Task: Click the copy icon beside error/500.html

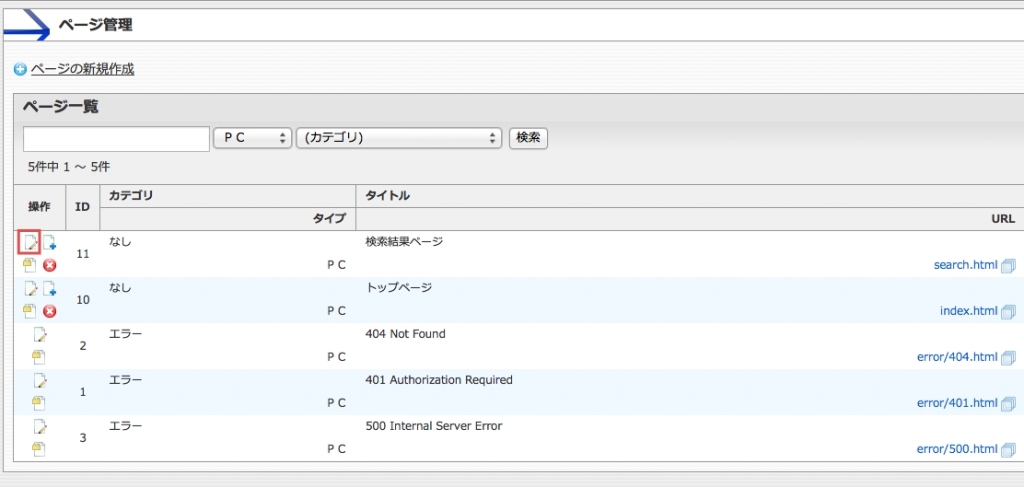Action: click(1008, 449)
